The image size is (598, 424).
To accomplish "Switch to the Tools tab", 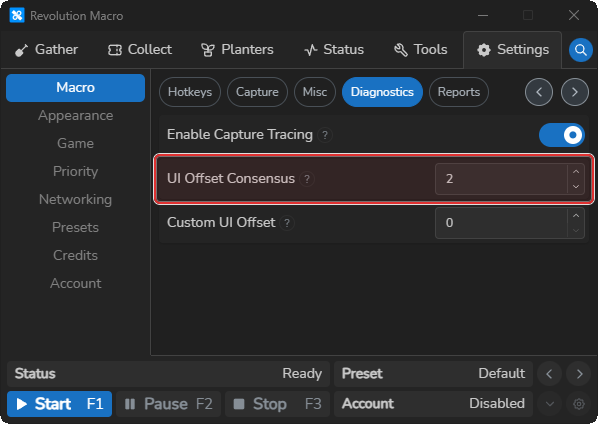I will pos(420,50).
